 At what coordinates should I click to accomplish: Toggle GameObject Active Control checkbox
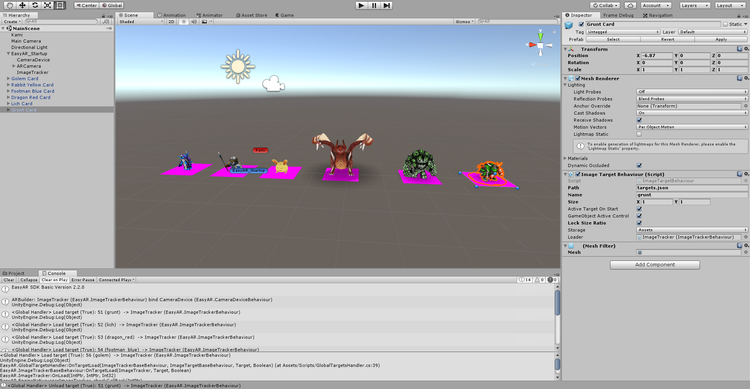click(x=640, y=216)
